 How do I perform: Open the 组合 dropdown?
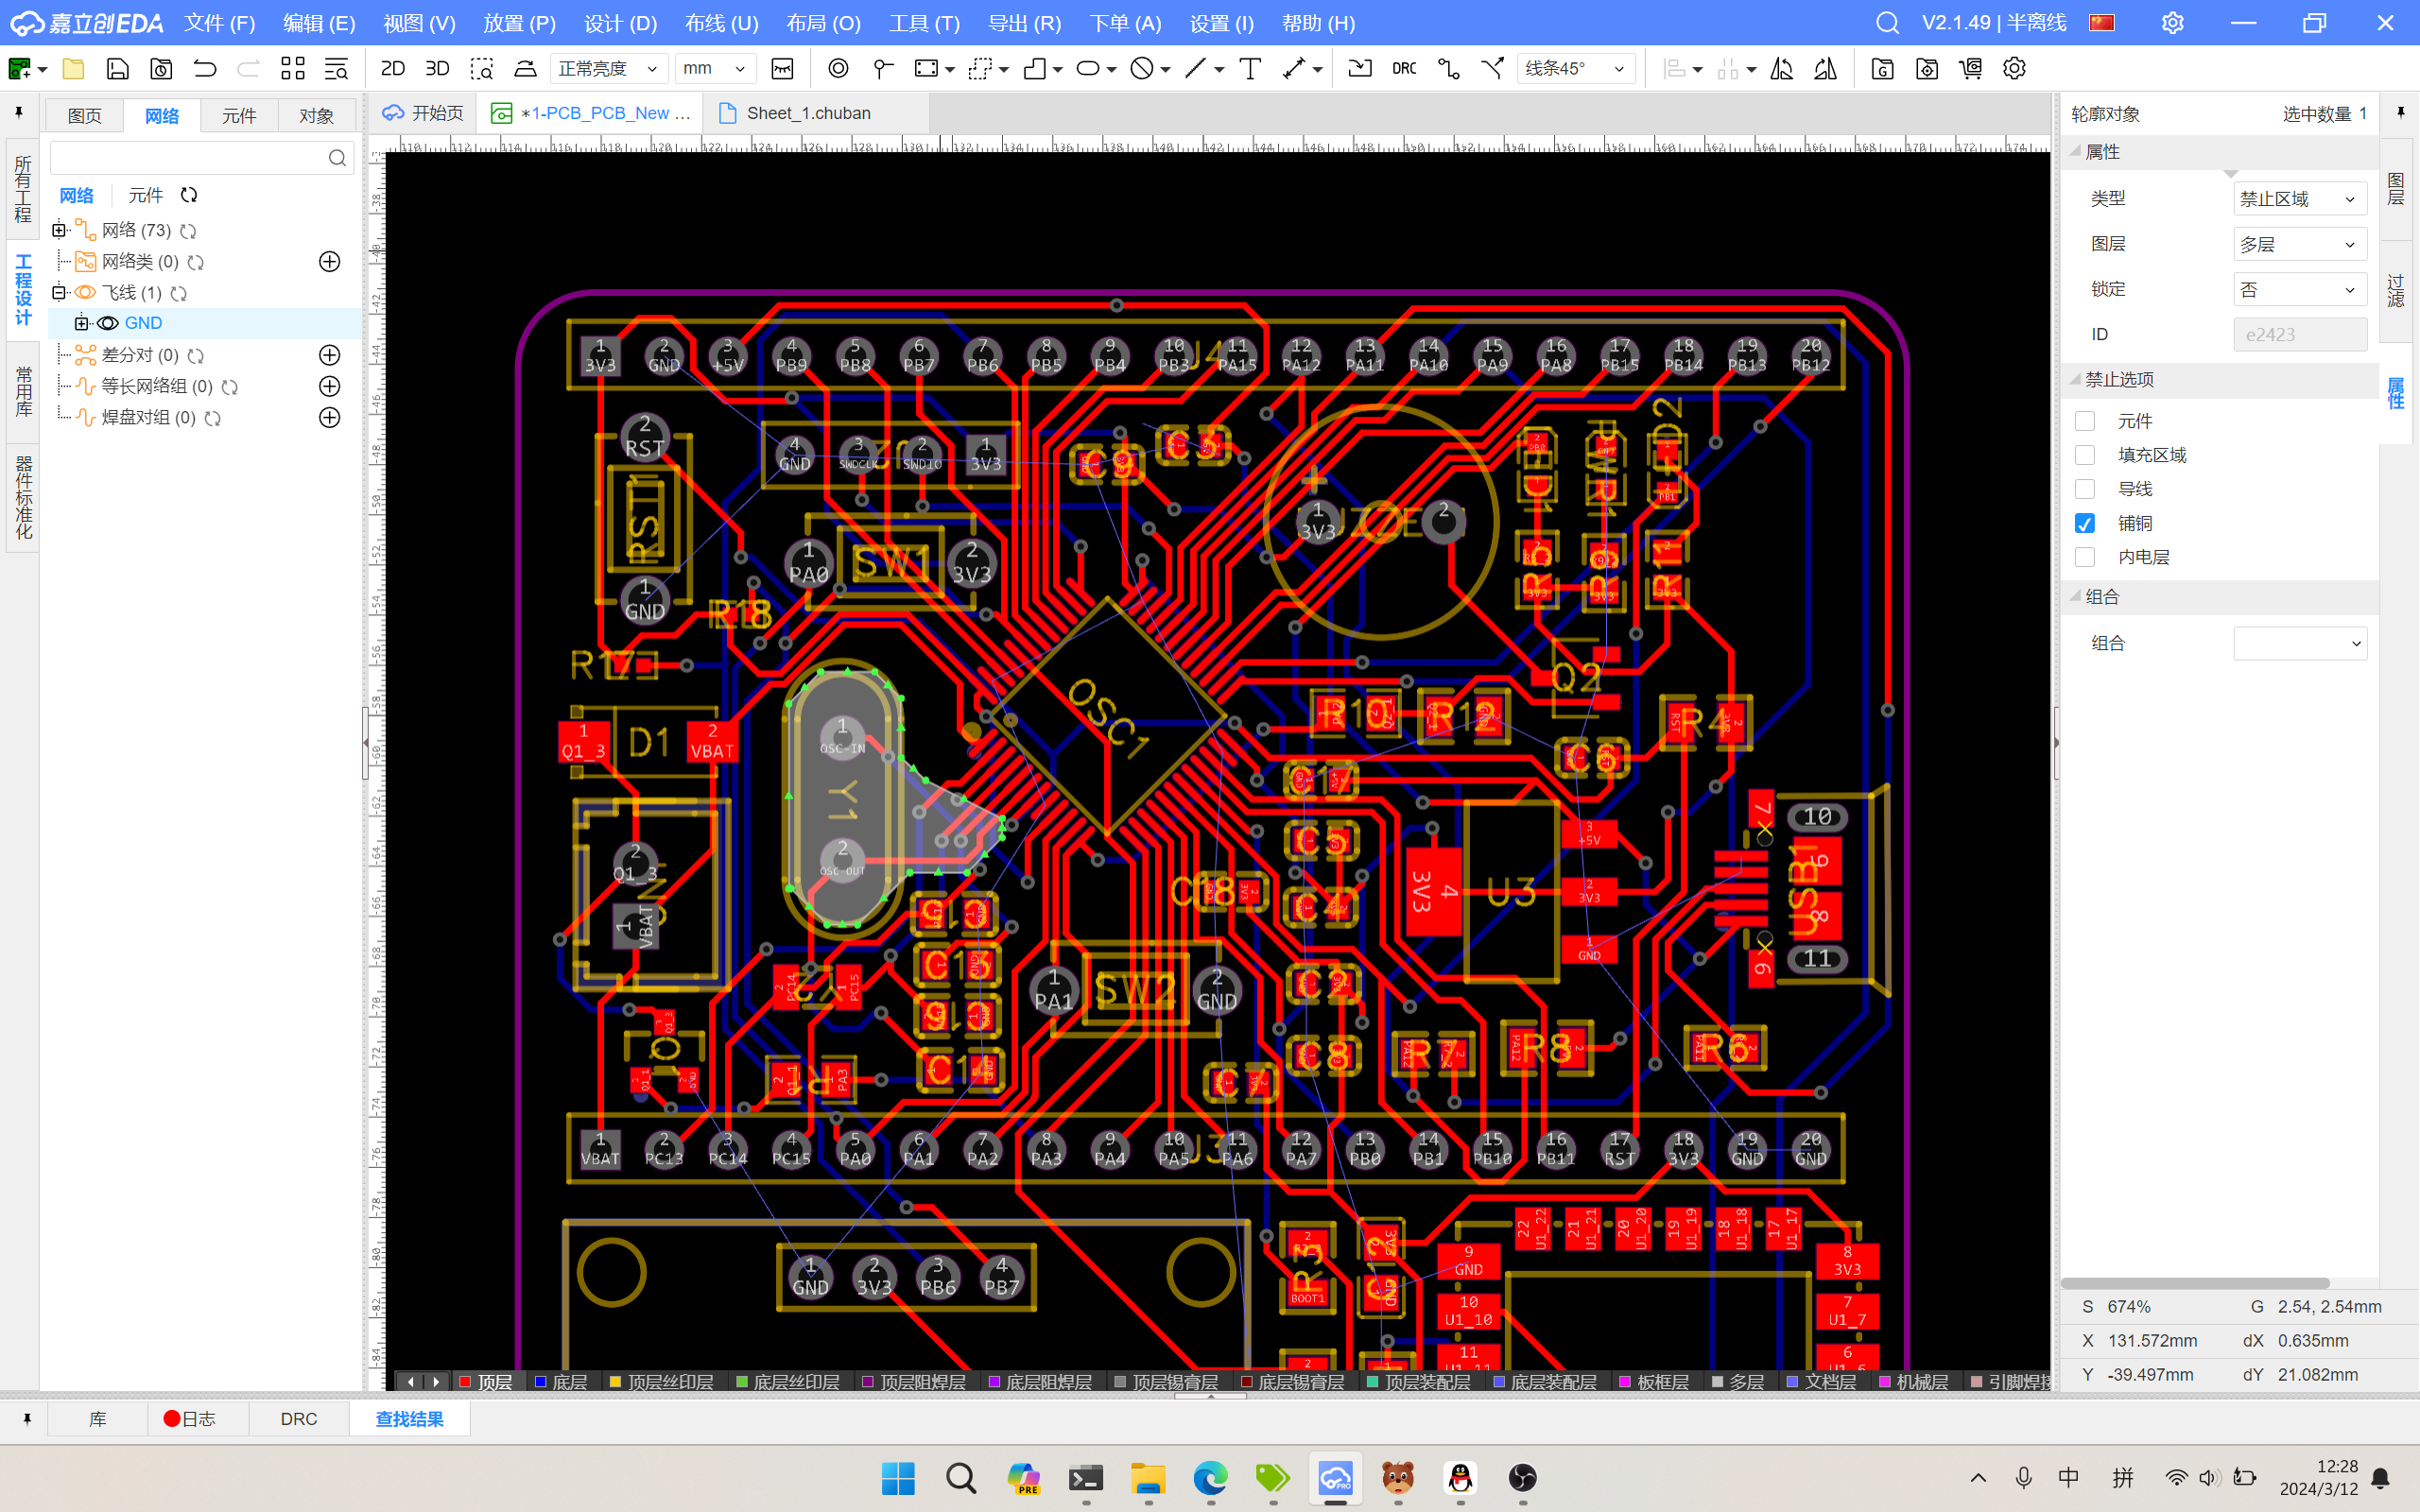pyautogui.click(x=2299, y=643)
